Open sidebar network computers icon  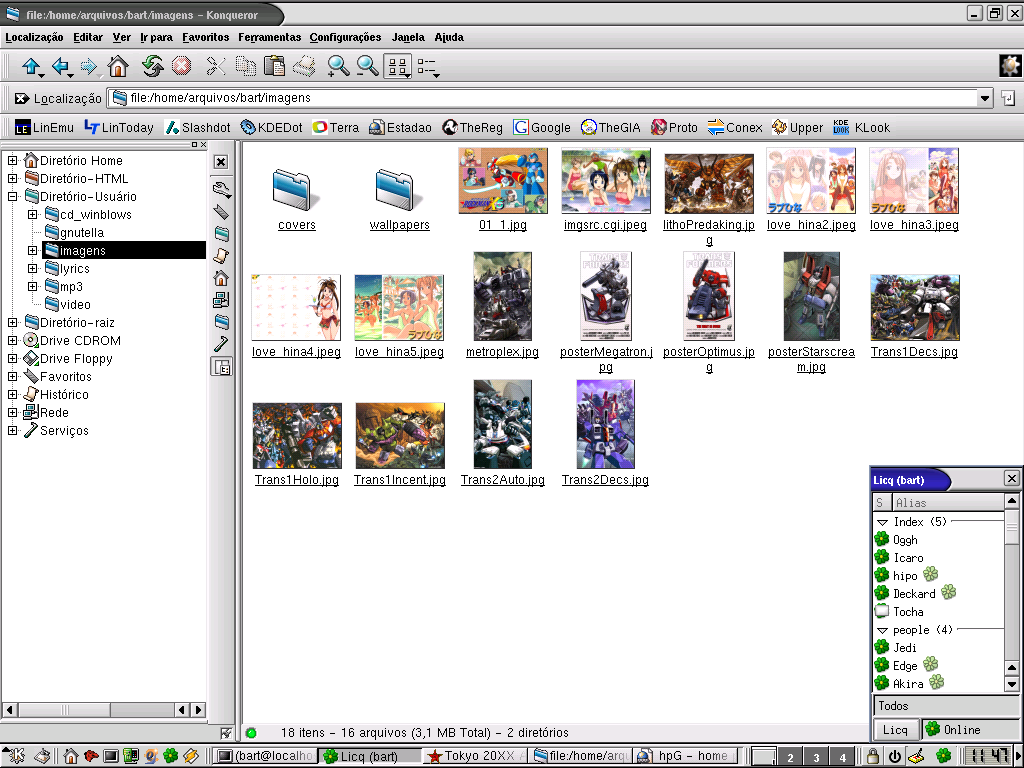tap(221, 300)
